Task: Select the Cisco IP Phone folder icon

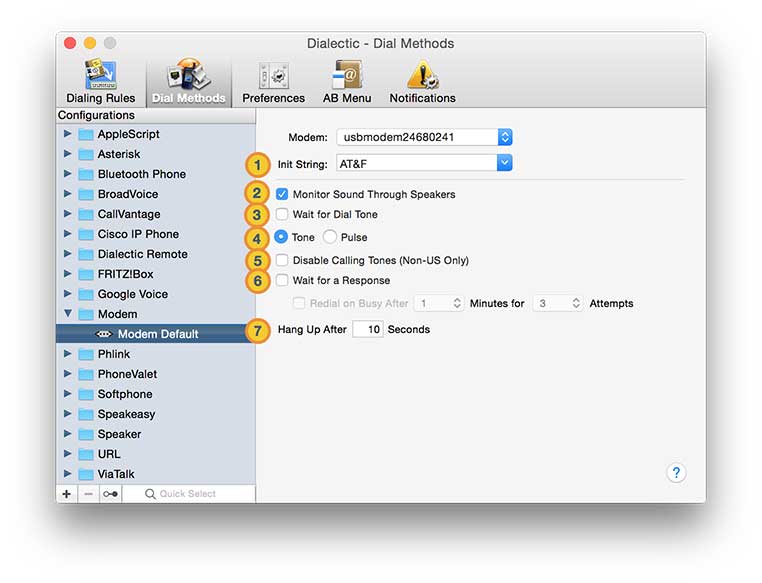Action: [86, 234]
